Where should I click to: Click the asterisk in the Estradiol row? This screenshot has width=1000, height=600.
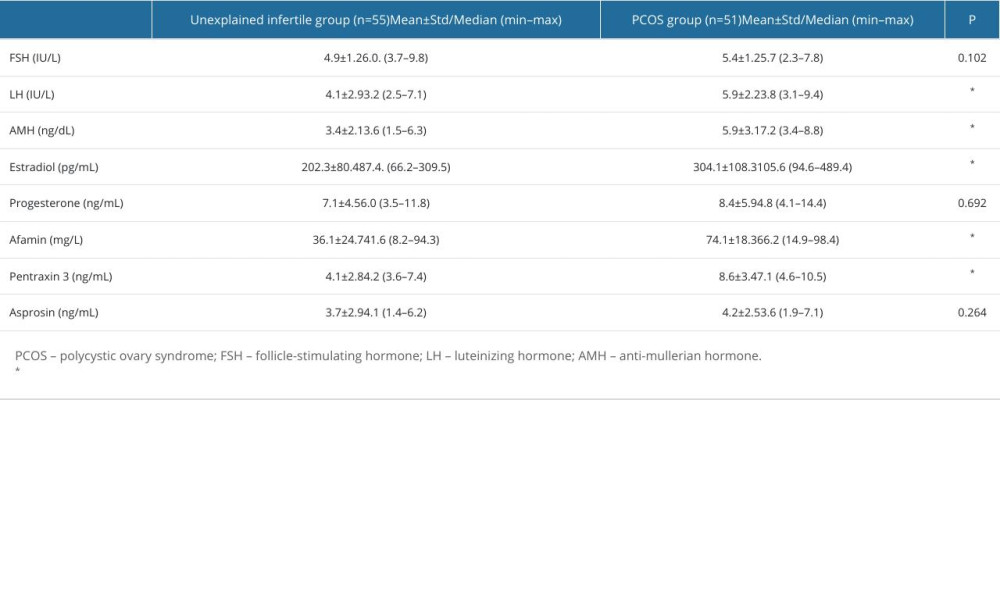click(x=972, y=163)
